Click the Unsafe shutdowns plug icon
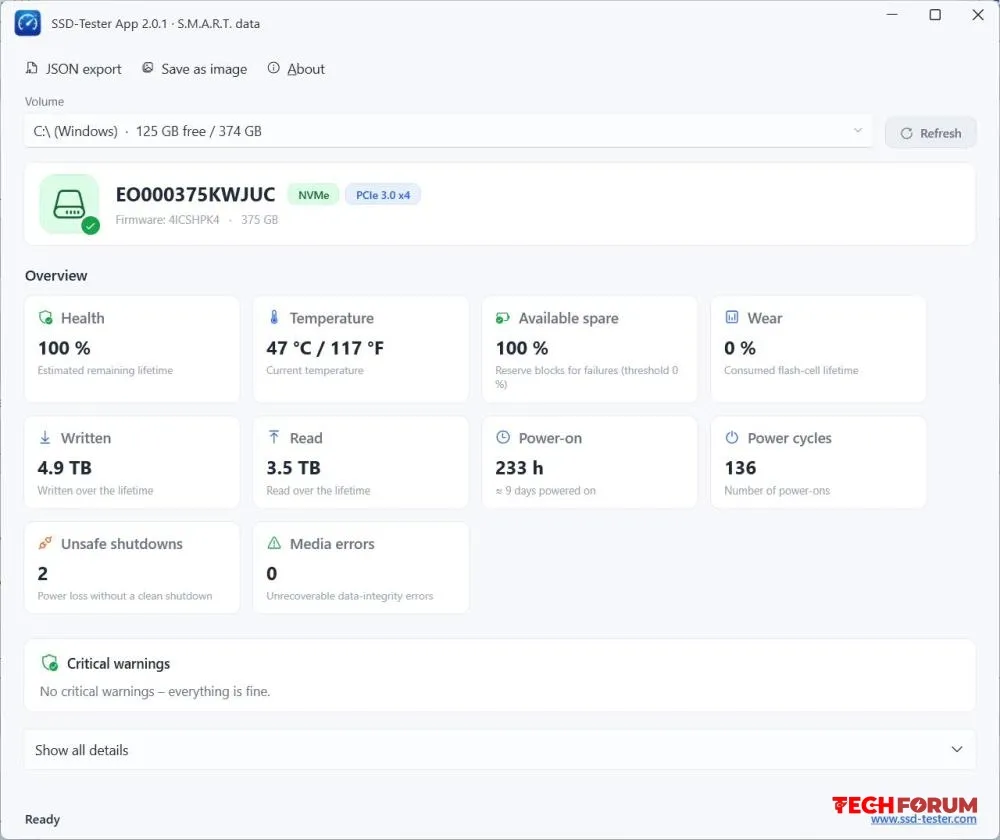The image size is (1000, 840). tap(45, 543)
